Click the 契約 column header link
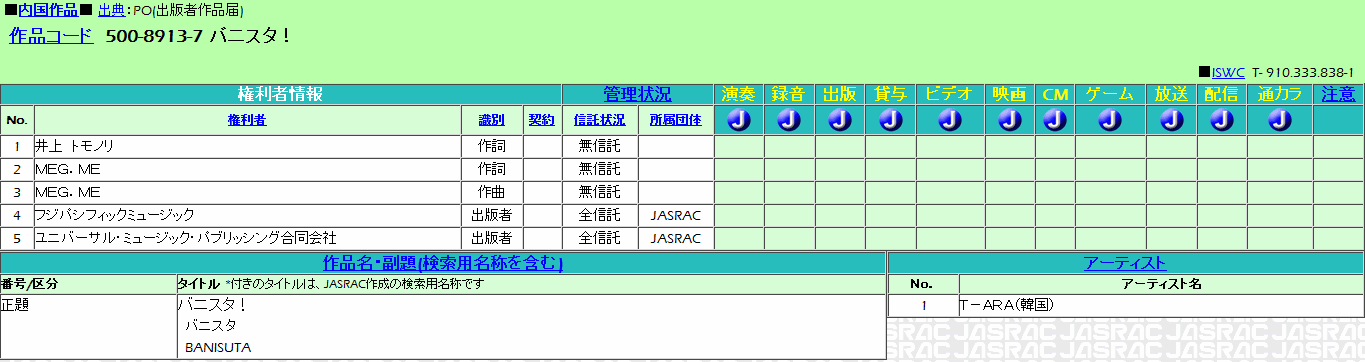Image resolution: width=1365 pixels, height=362 pixels. [541, 120]
